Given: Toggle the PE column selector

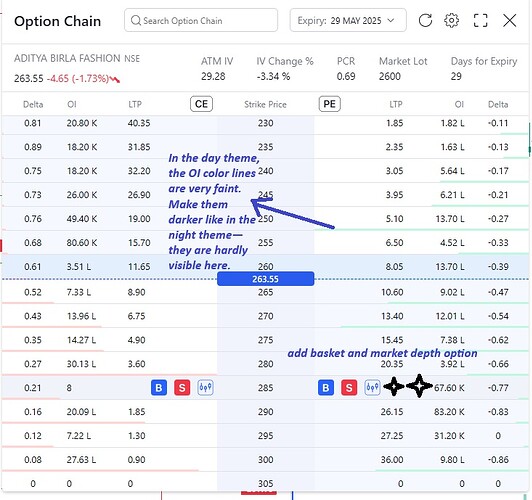Looking at the screenshot, I should pos(329,104).
